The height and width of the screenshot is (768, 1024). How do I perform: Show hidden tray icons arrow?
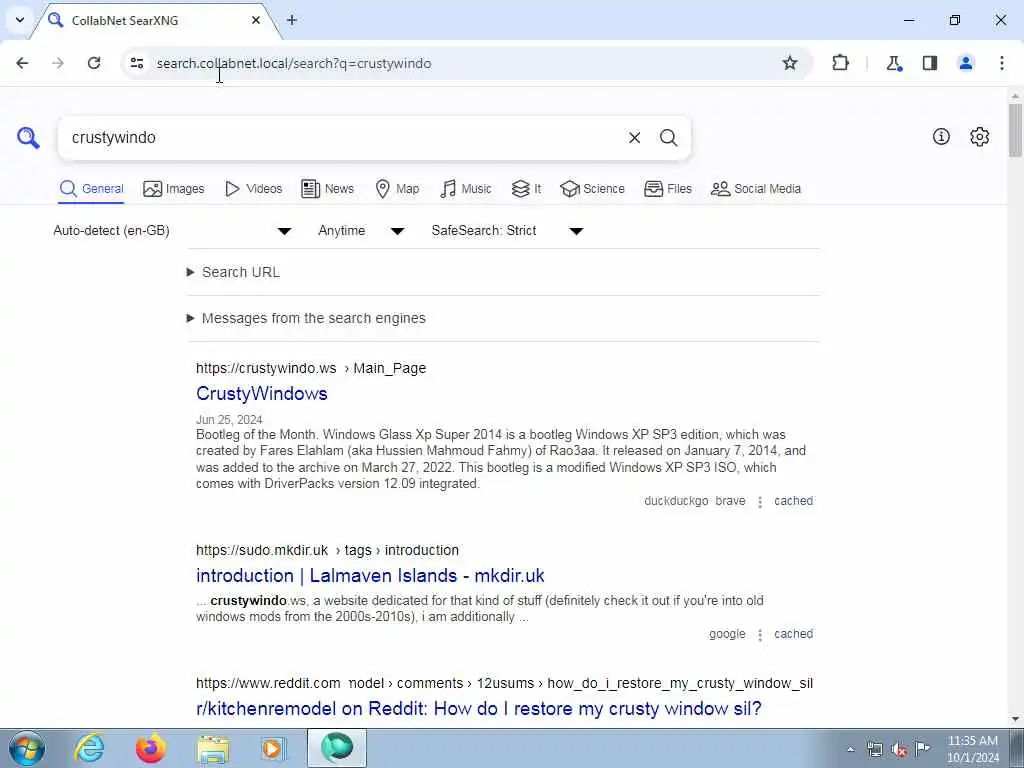coord(850,749)
